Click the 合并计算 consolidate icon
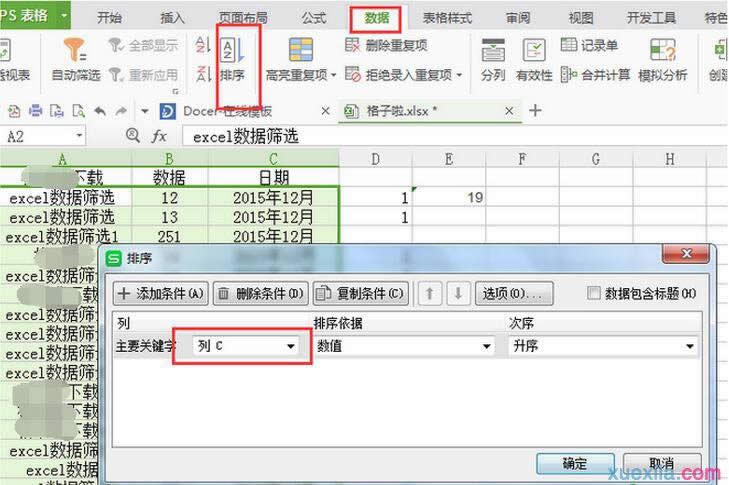Viewport: 729px width, 485px height. click(569, 75)
